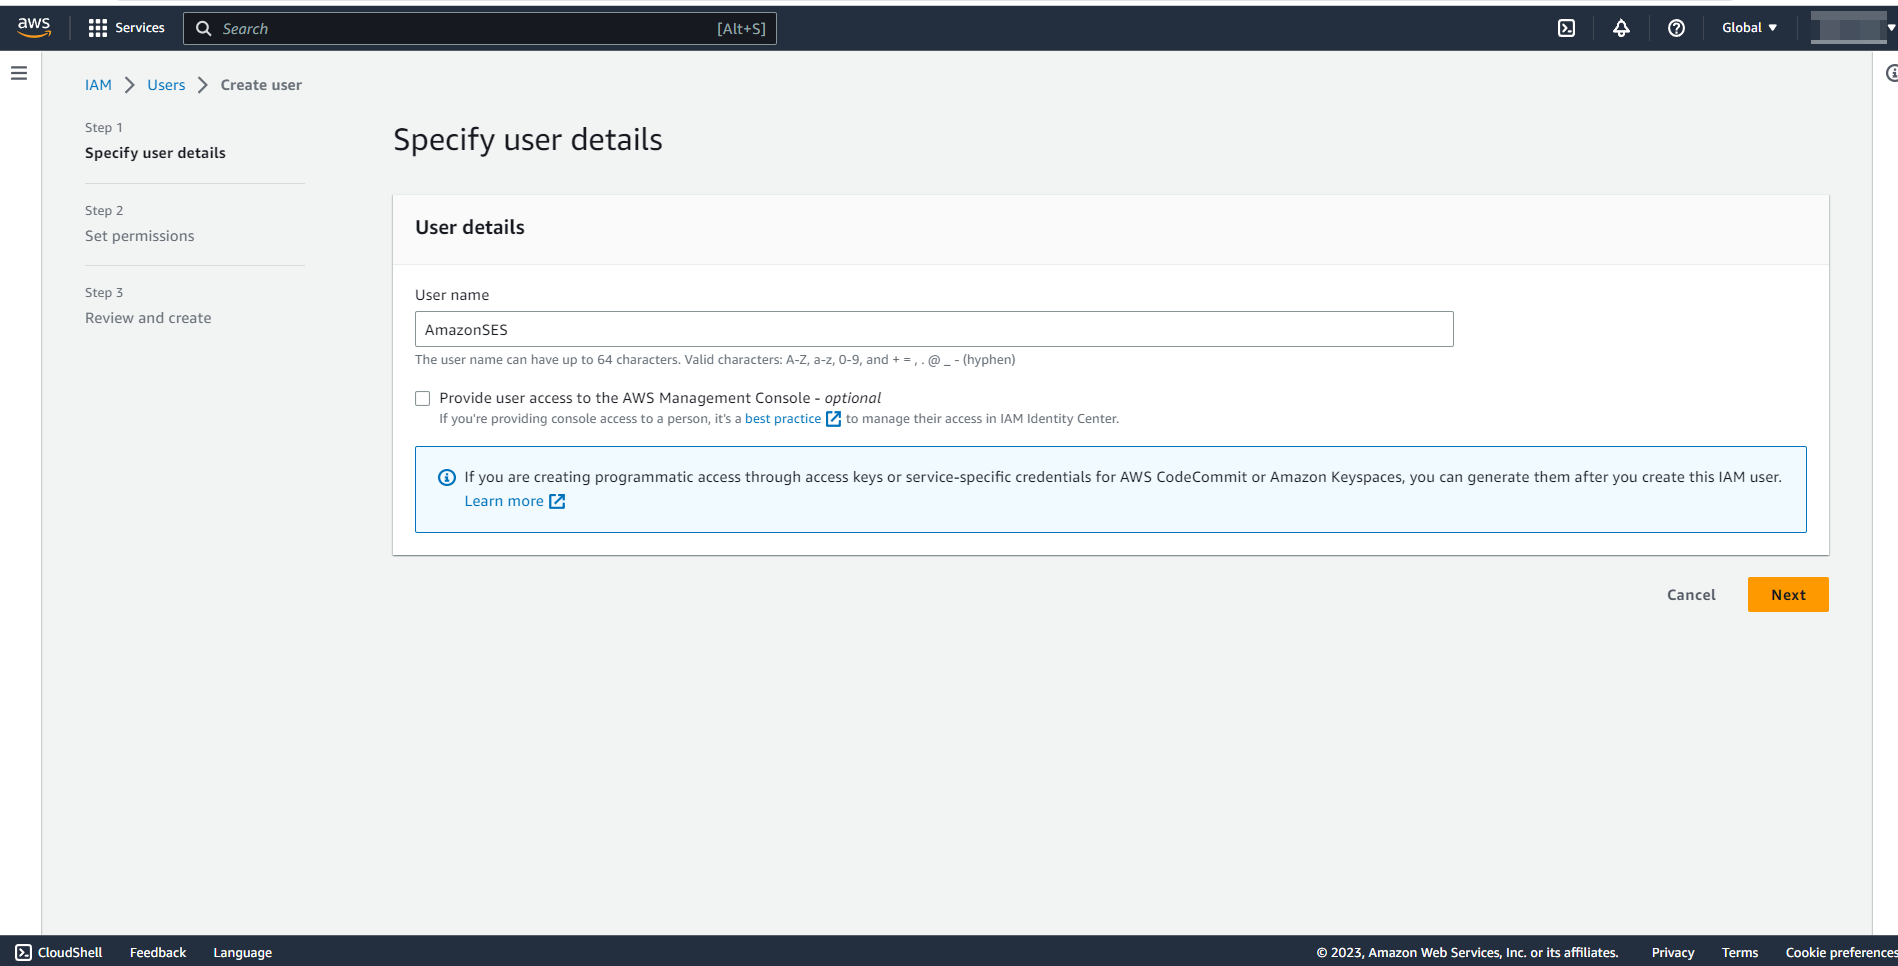
Task: Click the Services label in top bar
Action: (140, 28)
